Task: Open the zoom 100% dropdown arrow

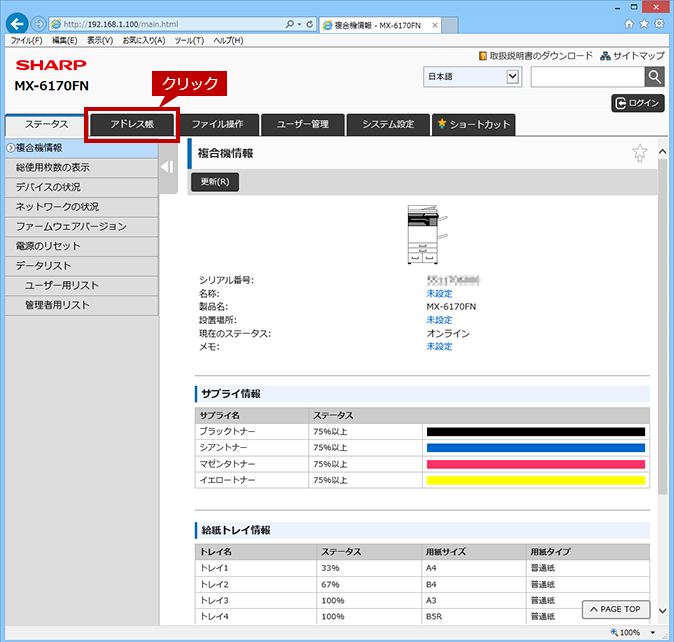Action: pyautogui.click(x=653, y=633)
